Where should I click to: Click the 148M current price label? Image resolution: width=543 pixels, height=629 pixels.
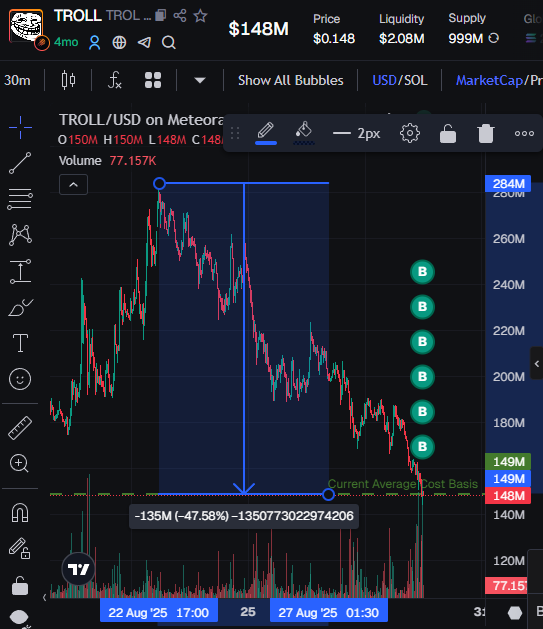(x=508, y=496)
